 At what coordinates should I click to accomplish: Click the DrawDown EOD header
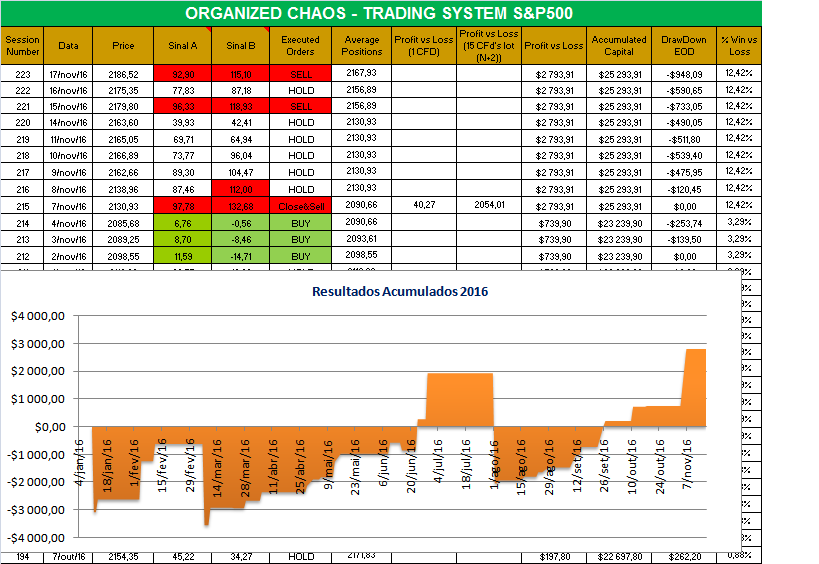[x=684, y=45]
